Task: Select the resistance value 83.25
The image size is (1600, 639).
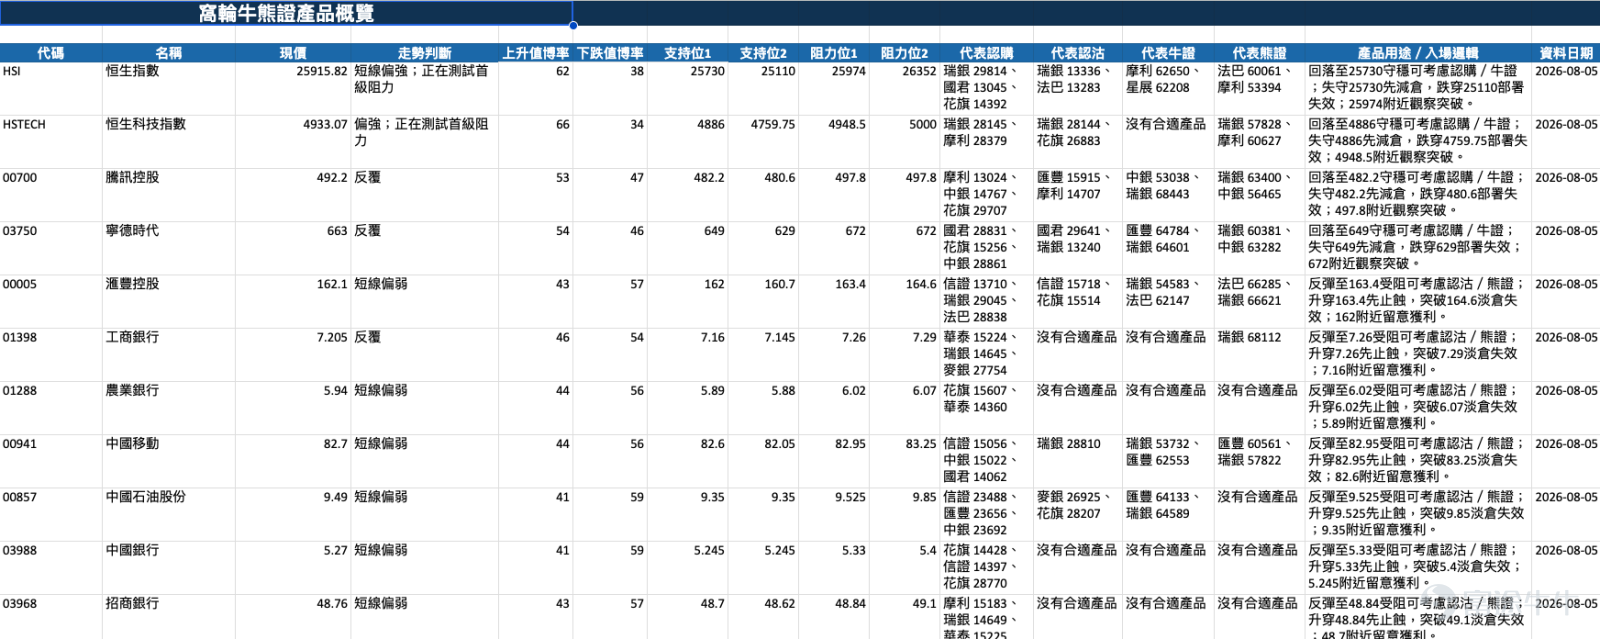Action: (x=905, y=460)
